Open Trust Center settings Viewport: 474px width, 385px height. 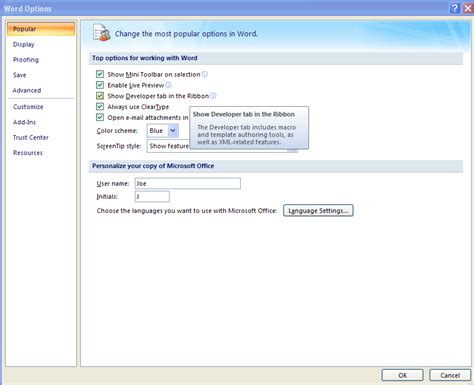point(31,137)
